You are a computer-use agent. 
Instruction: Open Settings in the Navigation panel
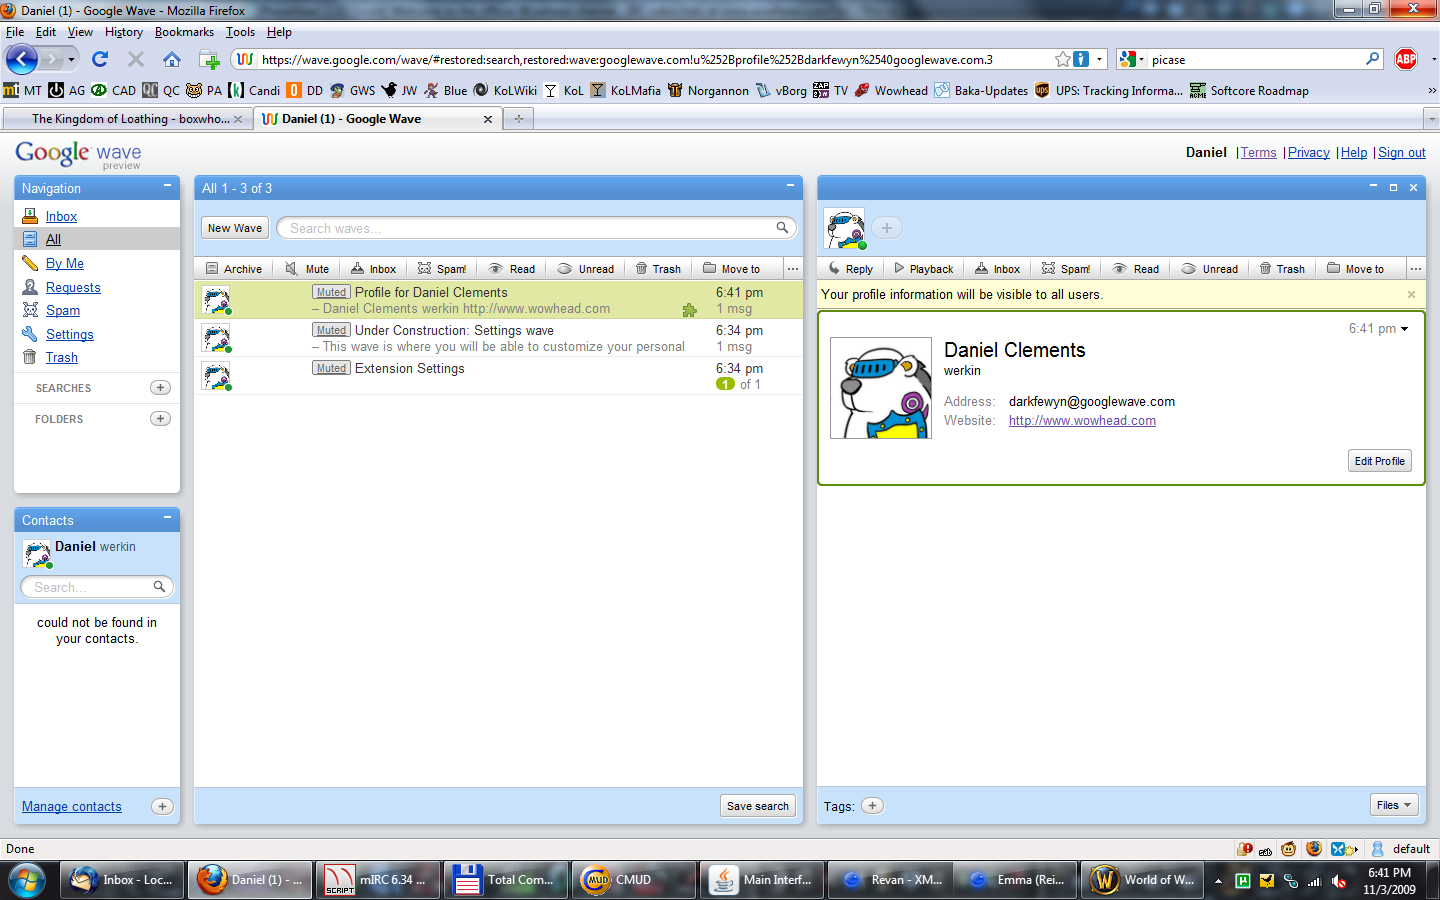point(70,335)
